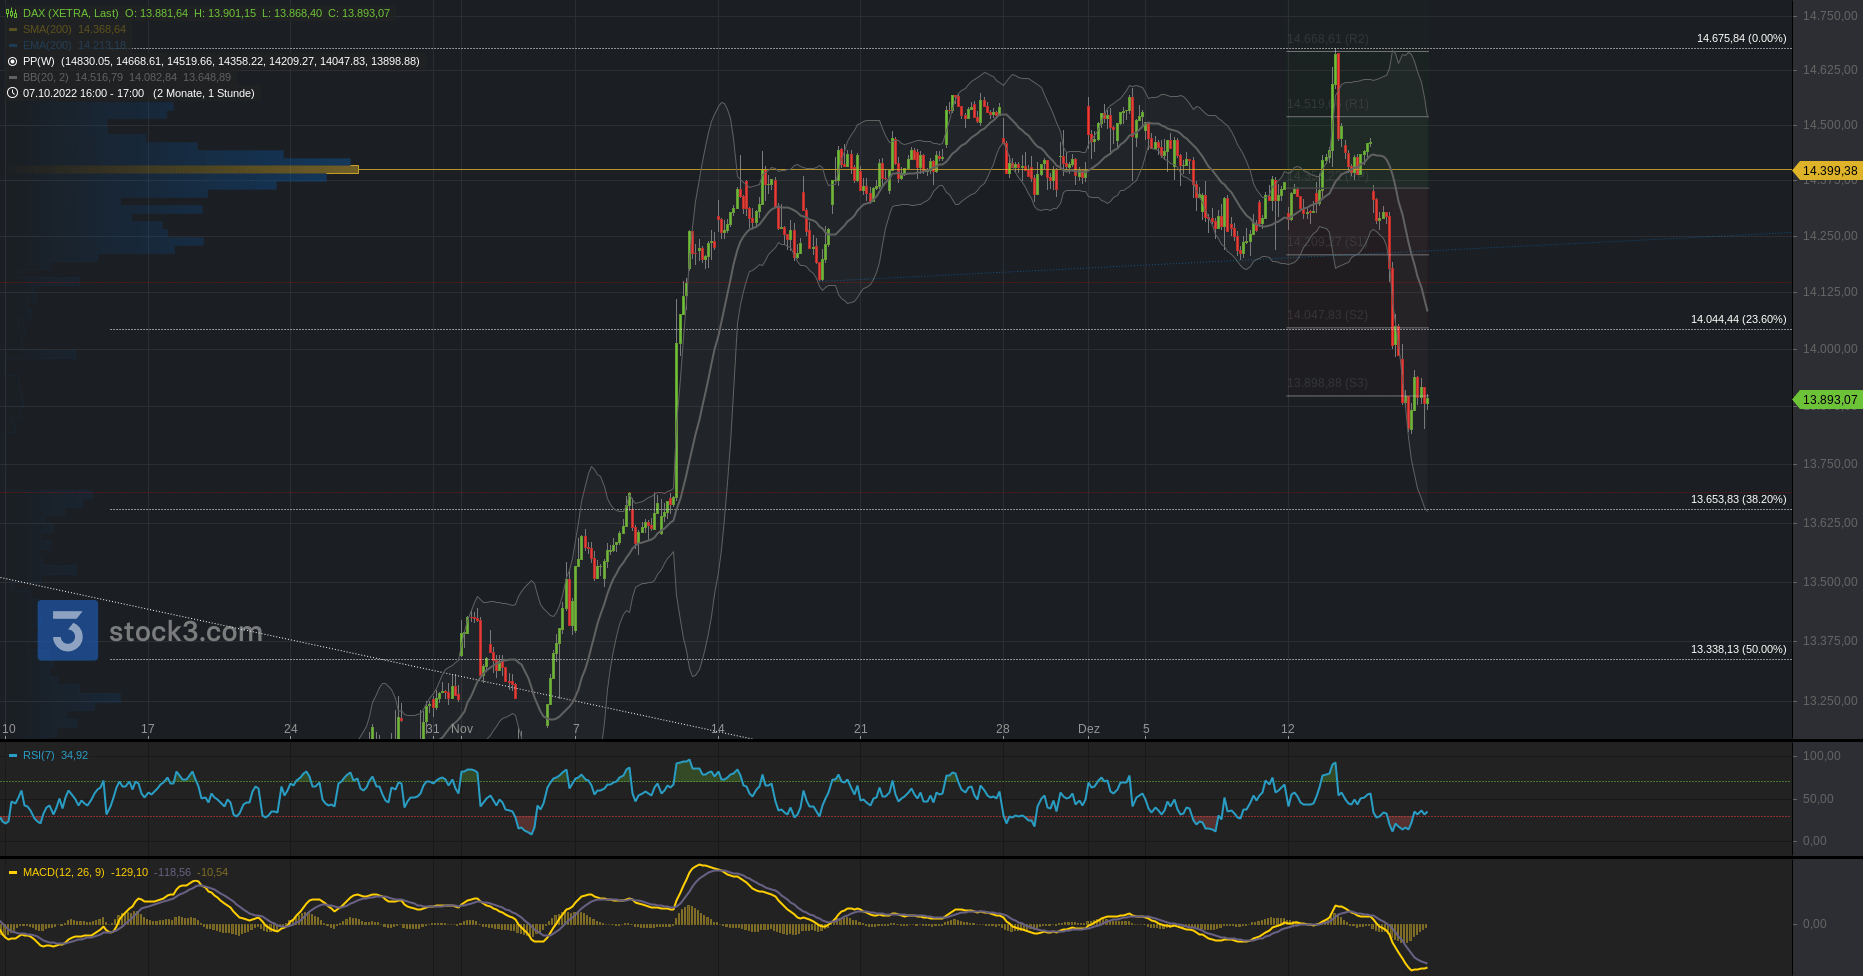Click the yellow 14.399,38 price tag
The image size is (1863, 976).
[x=1828, y=171]
